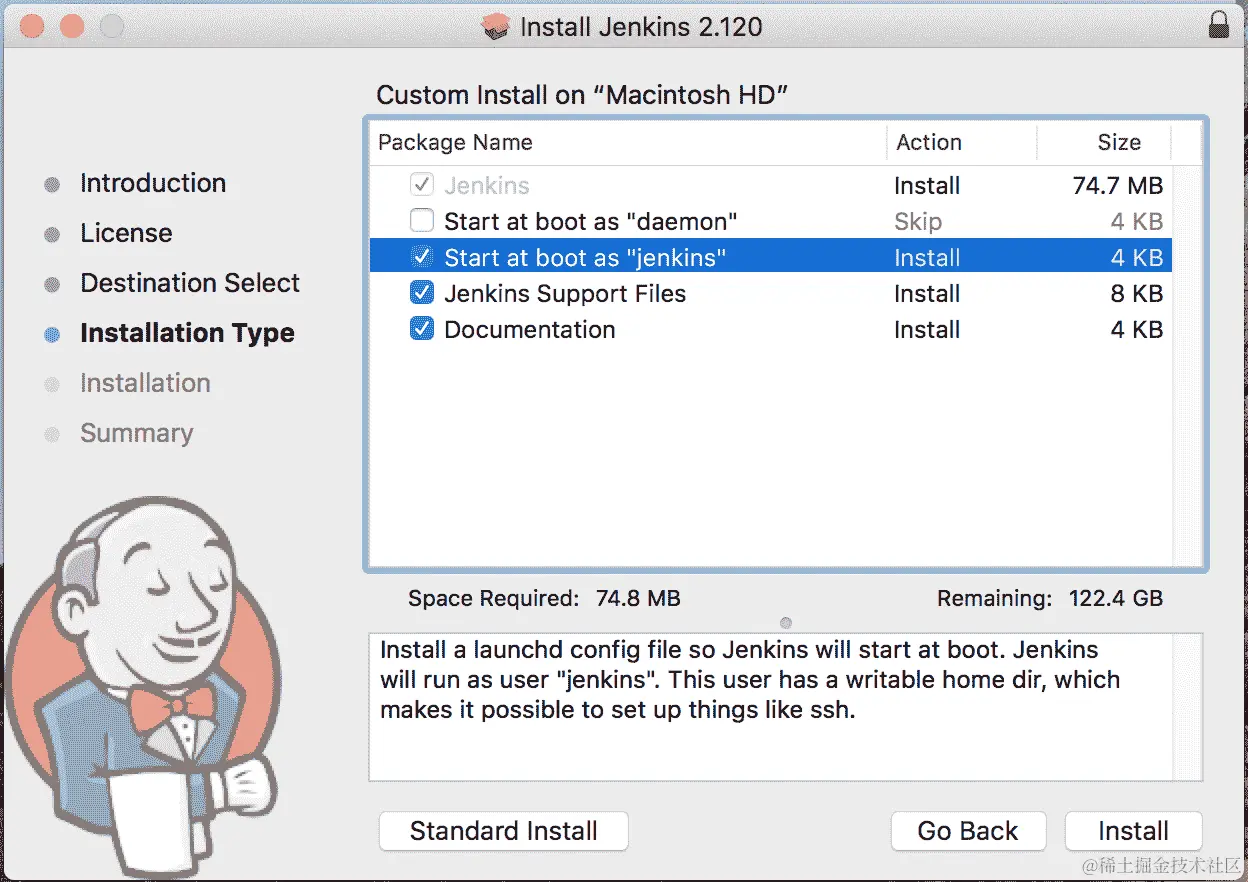The height and width of the screenshot is (882, 1248).
Task: Close the installer window with red button
Action: pyautogui.click(x=32, y=26)
